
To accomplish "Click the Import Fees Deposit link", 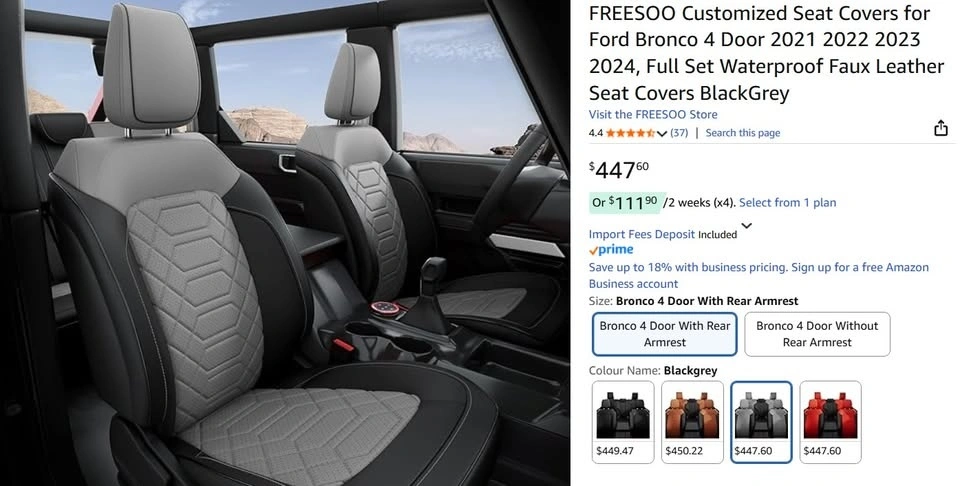I will click(642, 234).
